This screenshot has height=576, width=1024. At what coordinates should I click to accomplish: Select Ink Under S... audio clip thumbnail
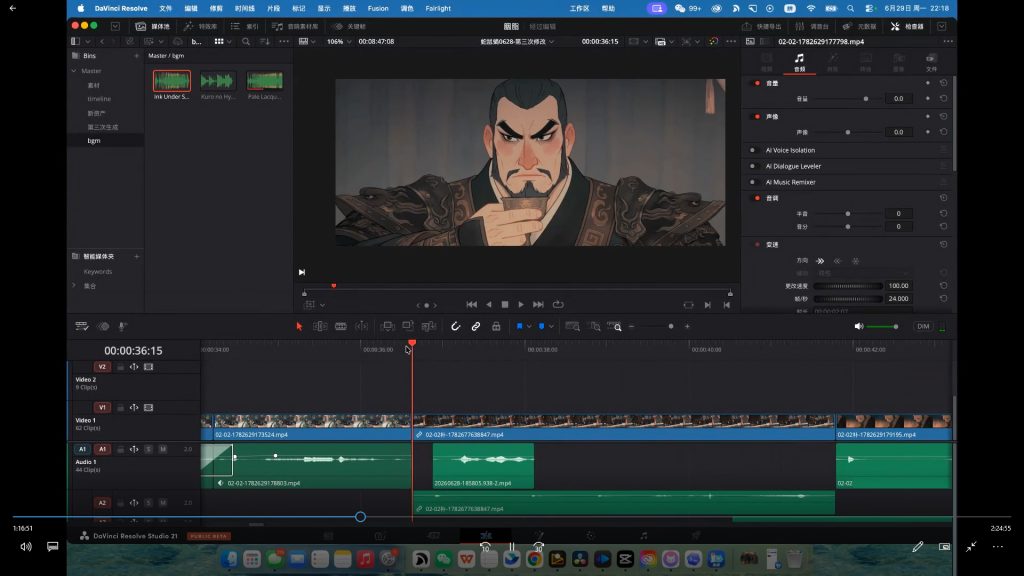tap(172, 81)
